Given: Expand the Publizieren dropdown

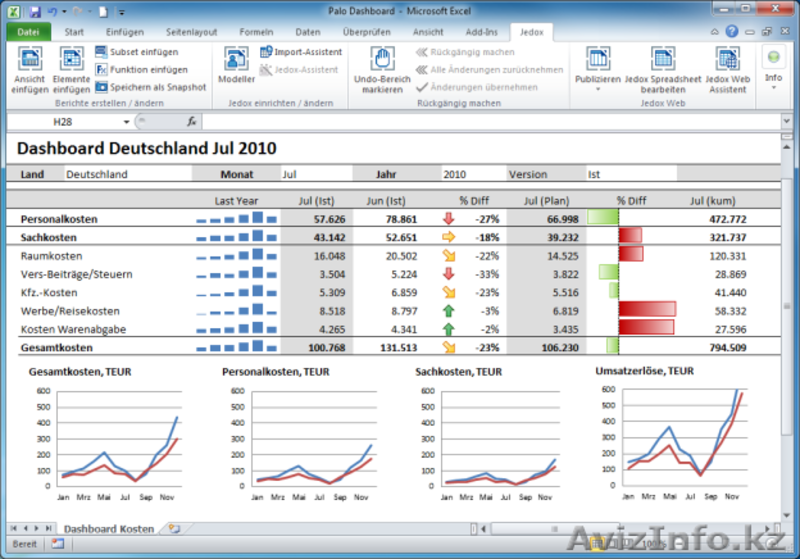Looking at the screenshot, I should (598, 88).
